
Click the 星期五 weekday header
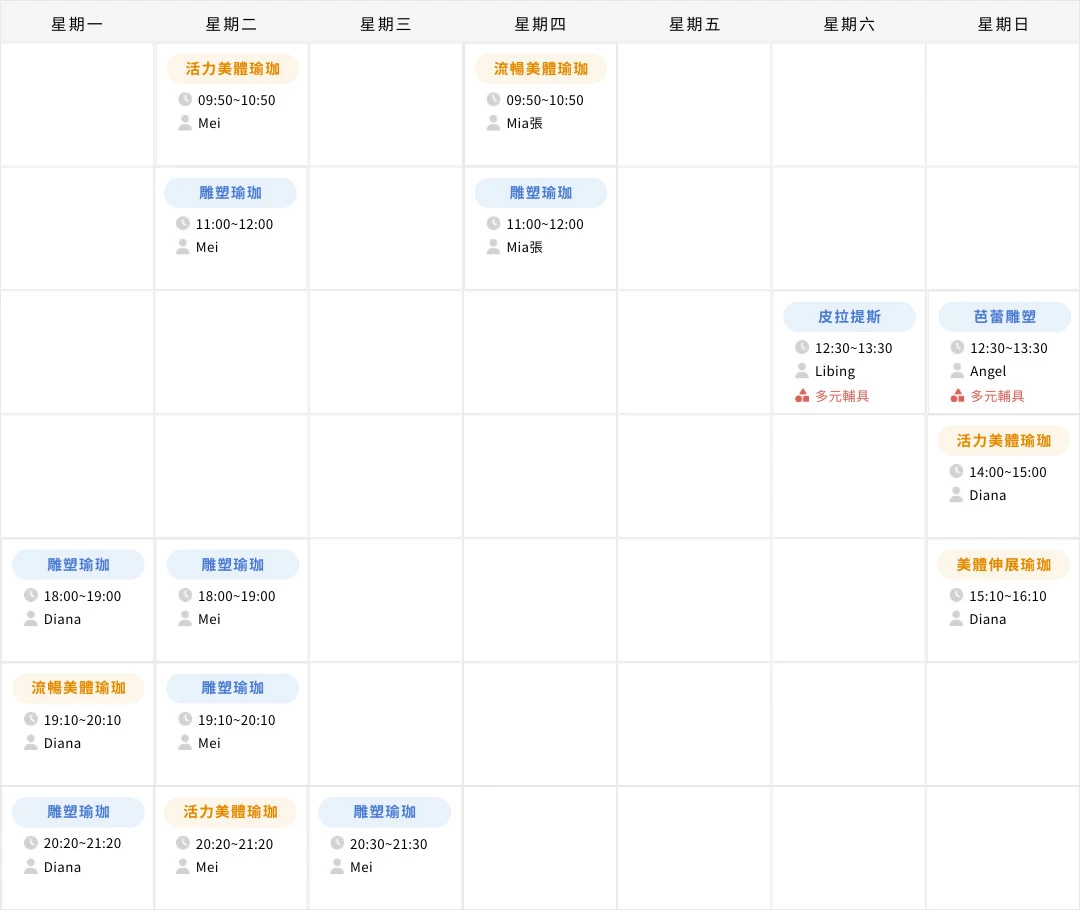point(694,22)
